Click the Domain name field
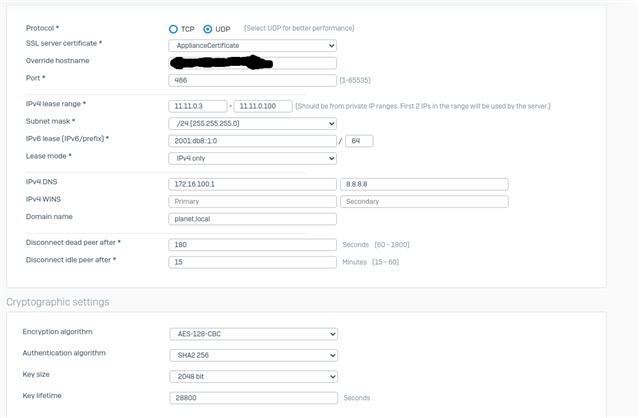The image size is (639, 418). coord(252,219)
